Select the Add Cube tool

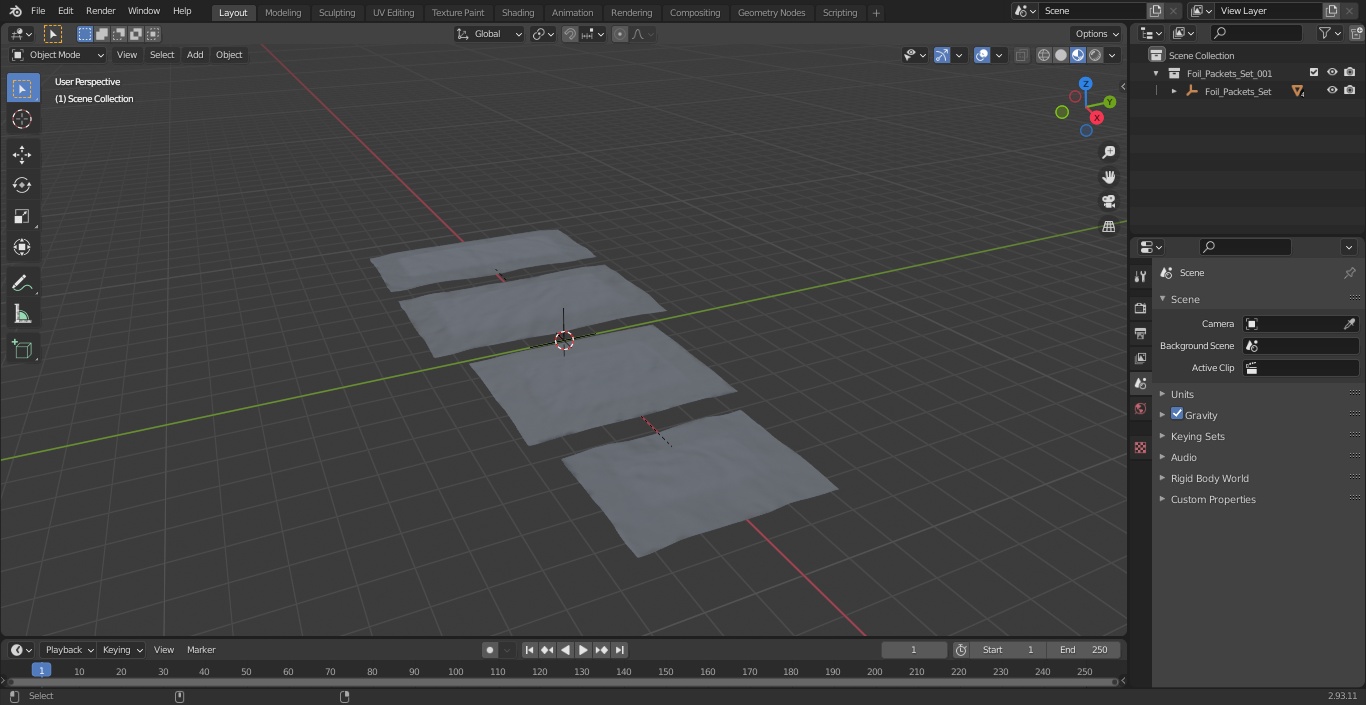pos(22,350)
